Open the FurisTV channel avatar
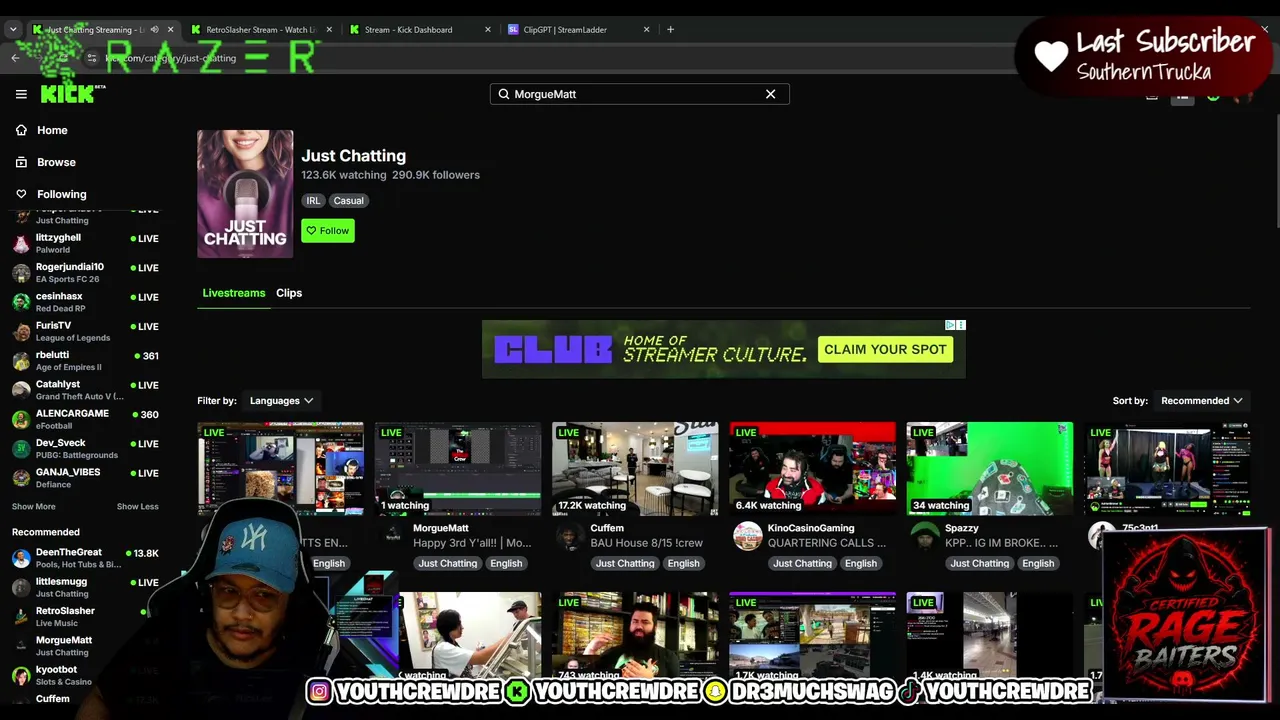This screenshot has height=720, width=1280. tap(21, 332)
